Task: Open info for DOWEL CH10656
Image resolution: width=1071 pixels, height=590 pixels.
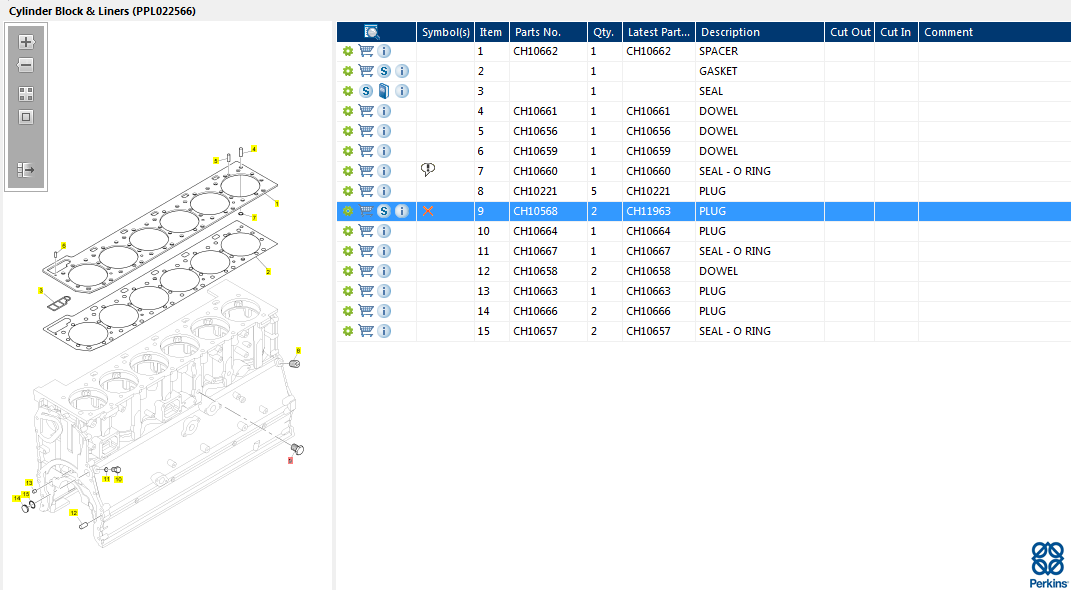Action: (x=385, y=131)
